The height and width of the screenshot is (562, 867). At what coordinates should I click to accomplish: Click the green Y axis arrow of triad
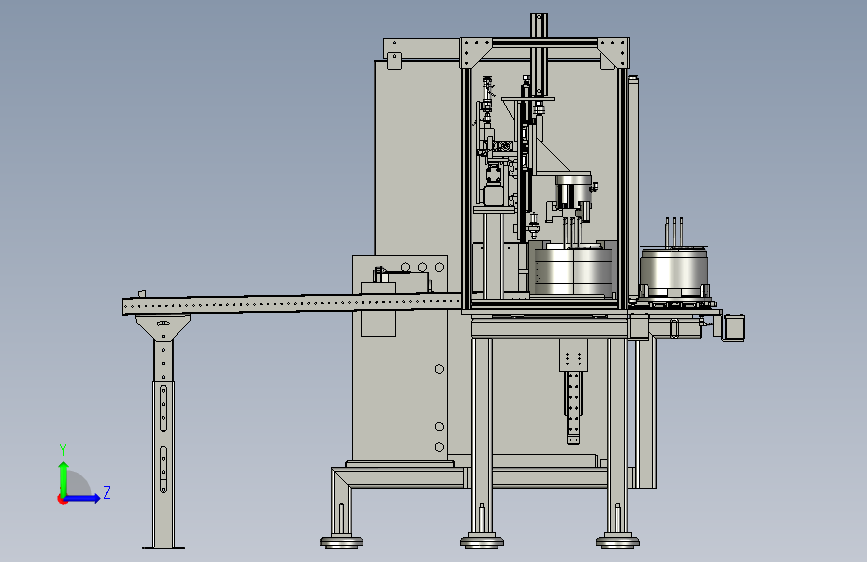point(64,478)
